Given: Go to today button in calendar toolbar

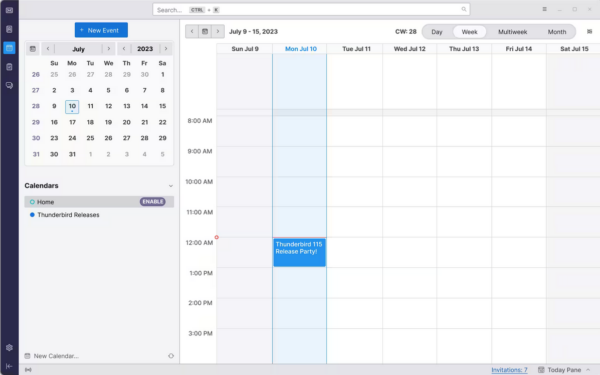Looking at the screenshot, I should coord(205,31).
